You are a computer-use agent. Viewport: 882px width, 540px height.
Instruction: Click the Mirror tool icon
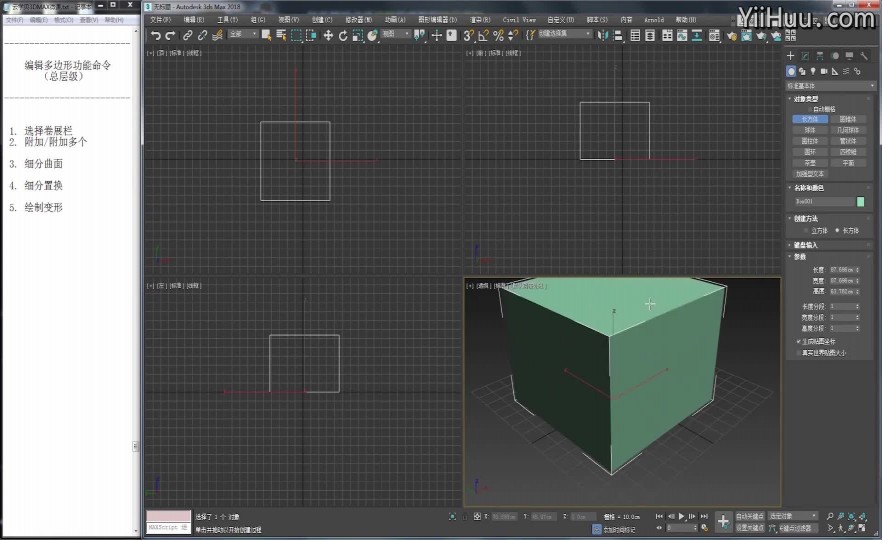603,35
